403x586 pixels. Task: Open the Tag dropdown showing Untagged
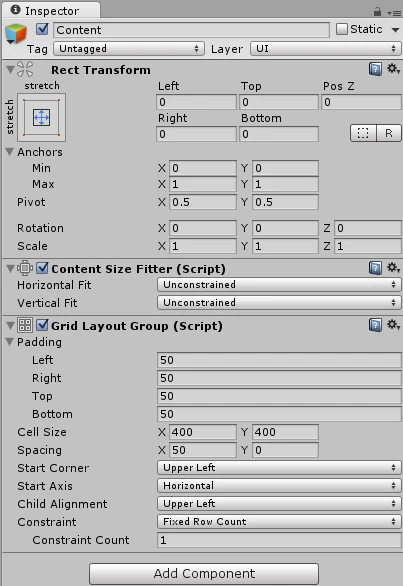pyautogui.click(x=129, y=49)
